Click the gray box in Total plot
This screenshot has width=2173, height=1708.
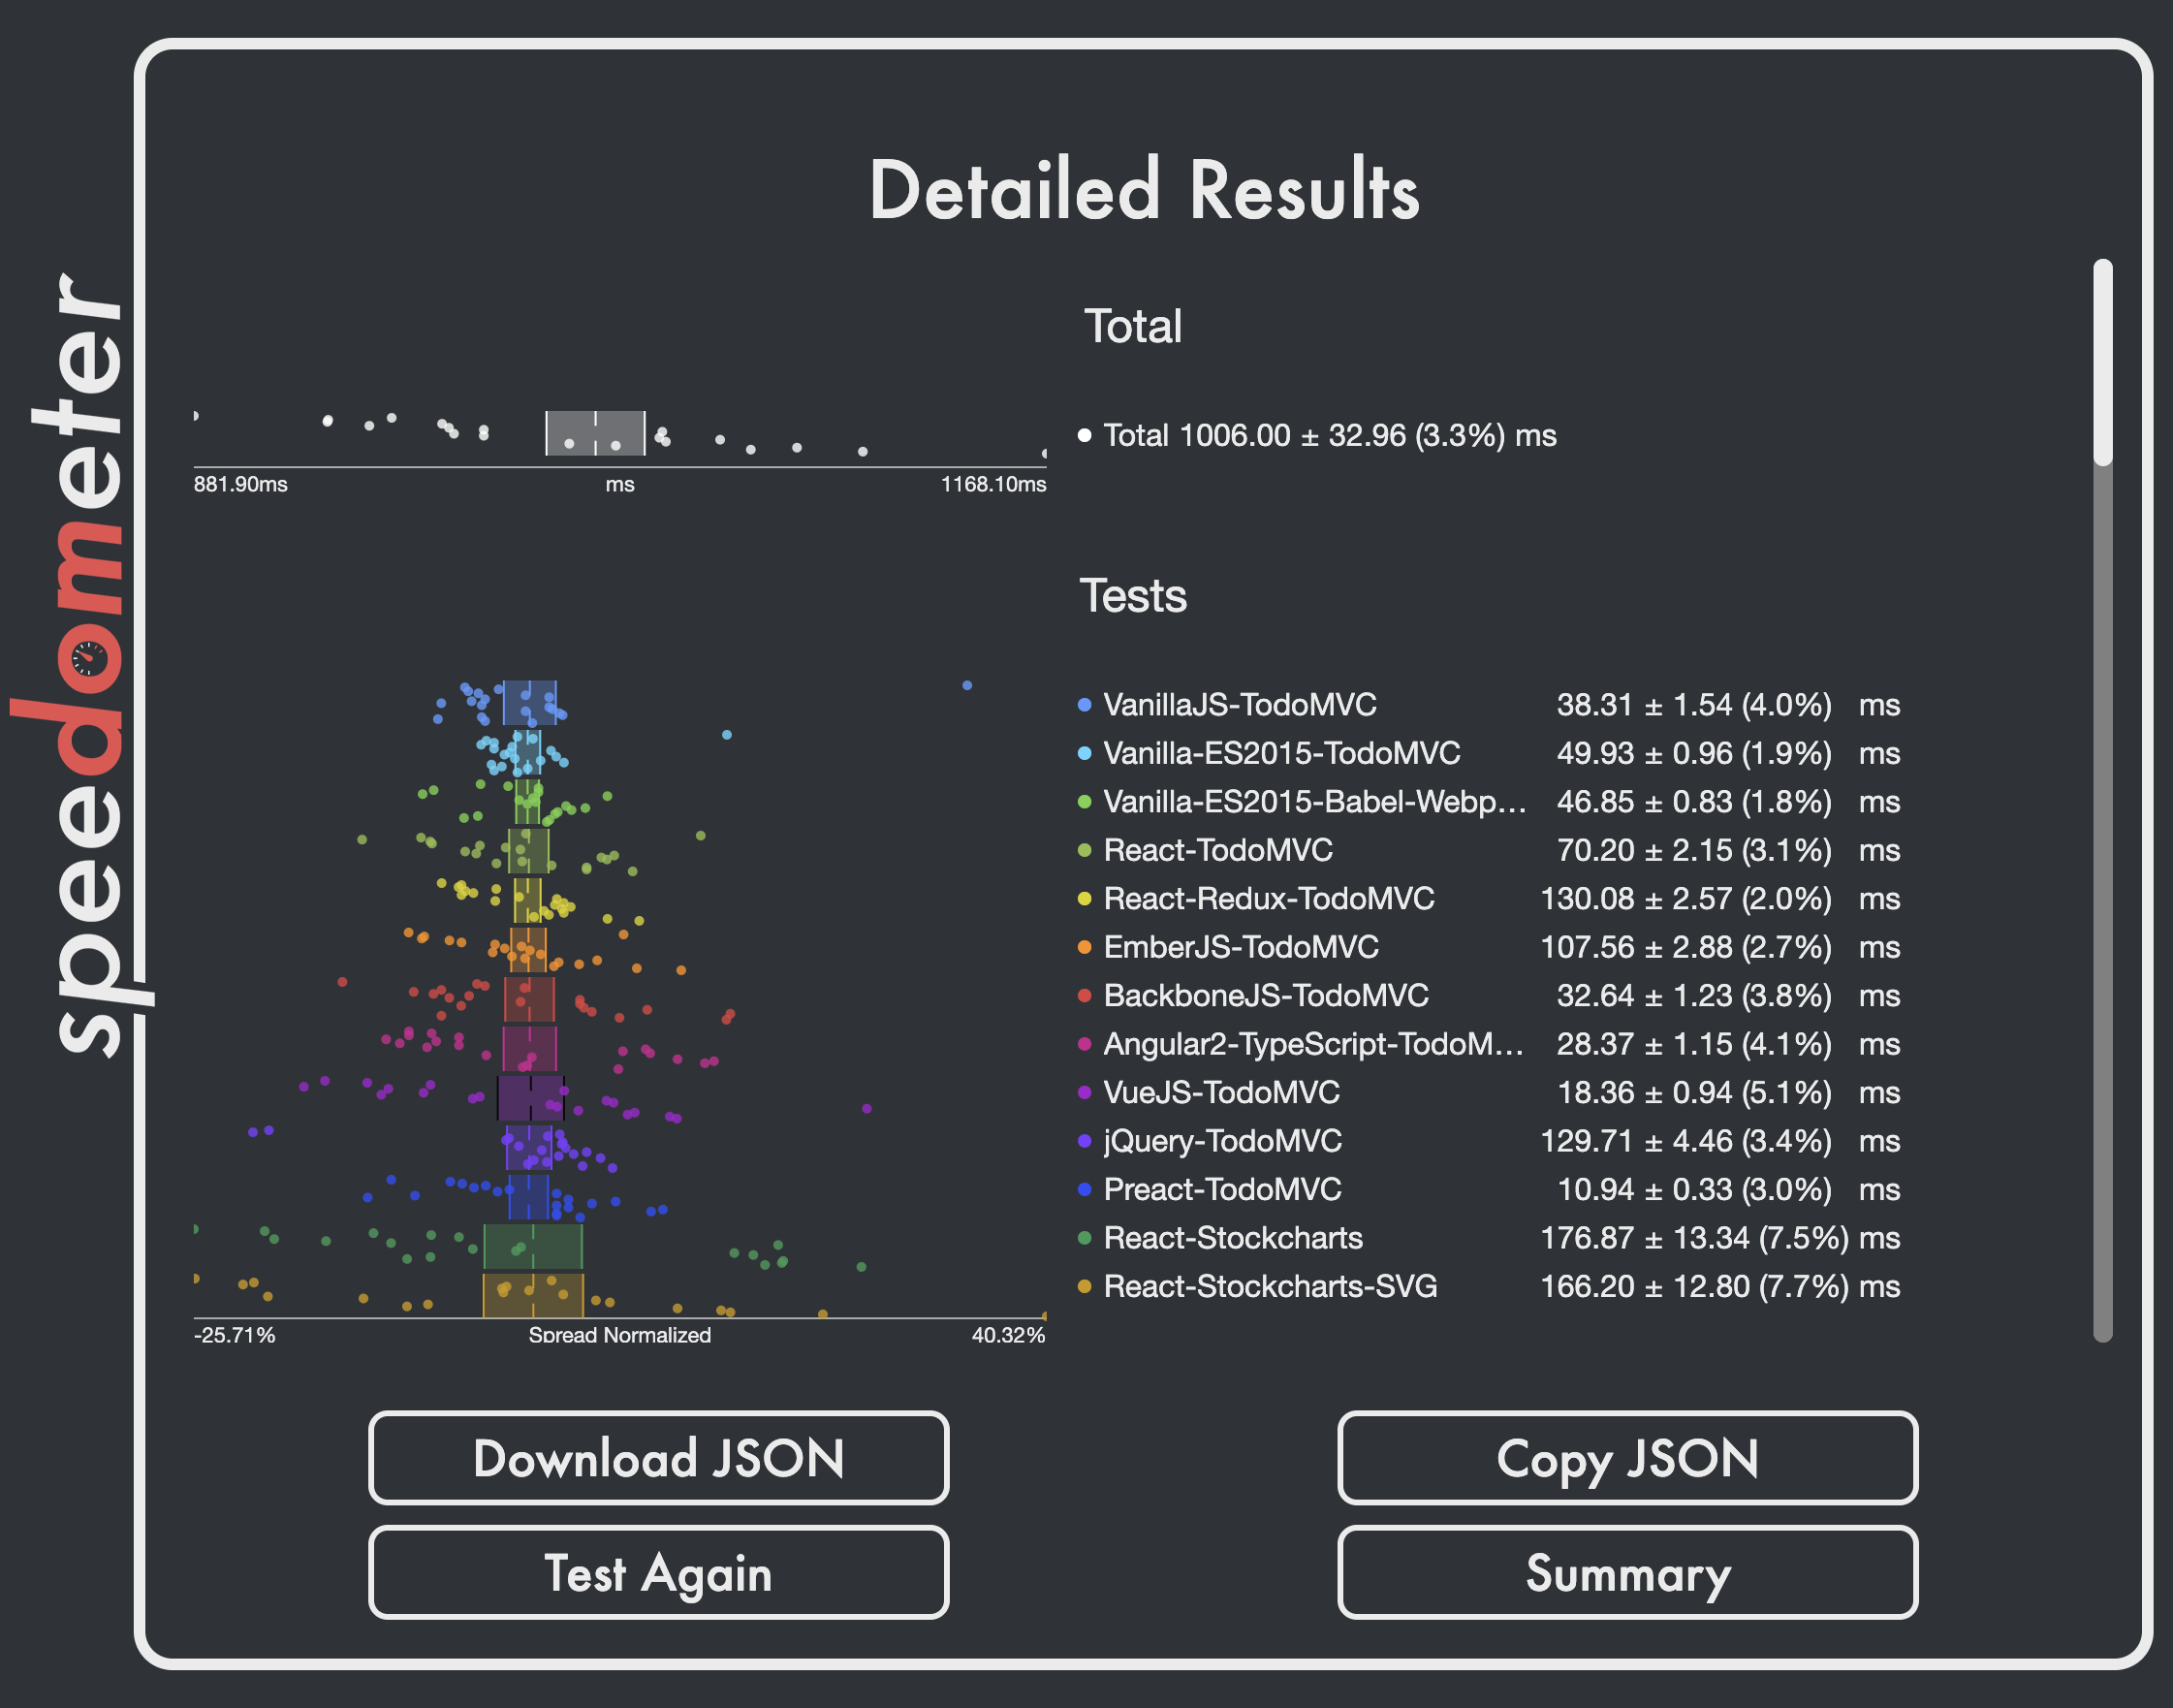point(595,432)
